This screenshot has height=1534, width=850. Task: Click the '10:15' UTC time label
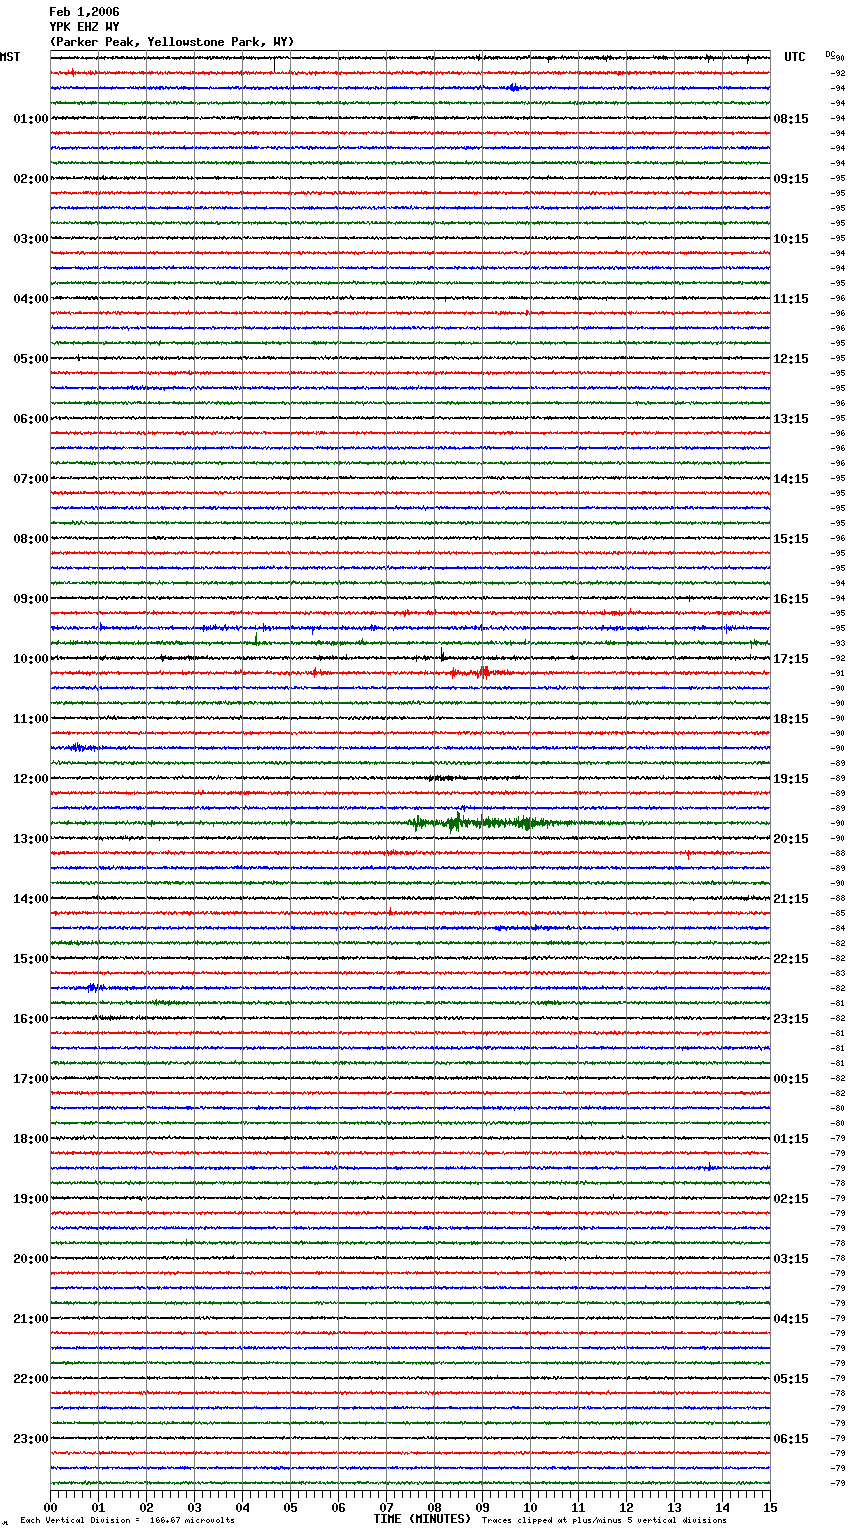791,239
